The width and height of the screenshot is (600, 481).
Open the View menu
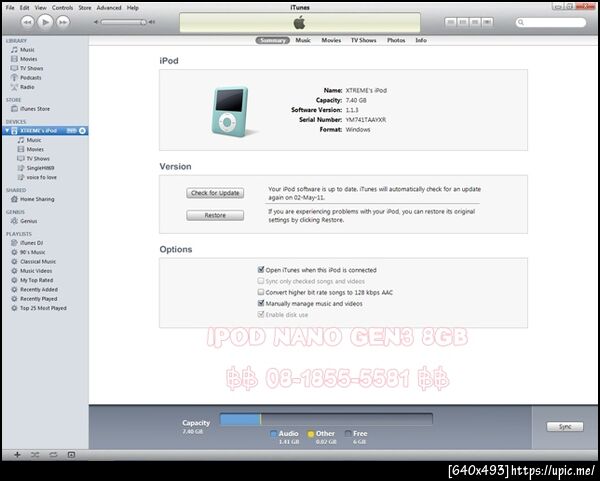41,8
